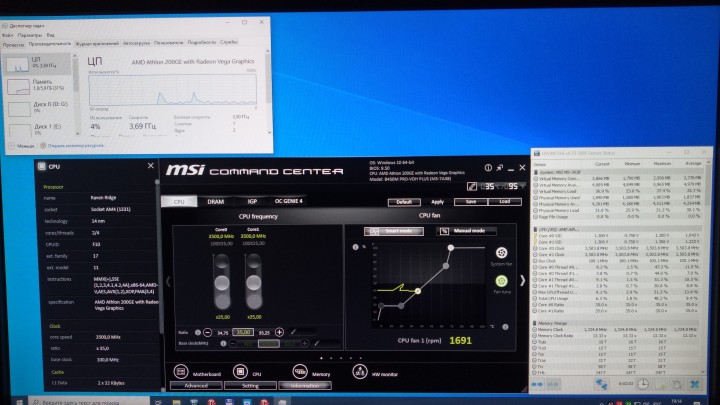The width and height of the screenshot is (720, 405).
Task: Click the Total CPU Usage row in HWiNFO
Action: 618,298
